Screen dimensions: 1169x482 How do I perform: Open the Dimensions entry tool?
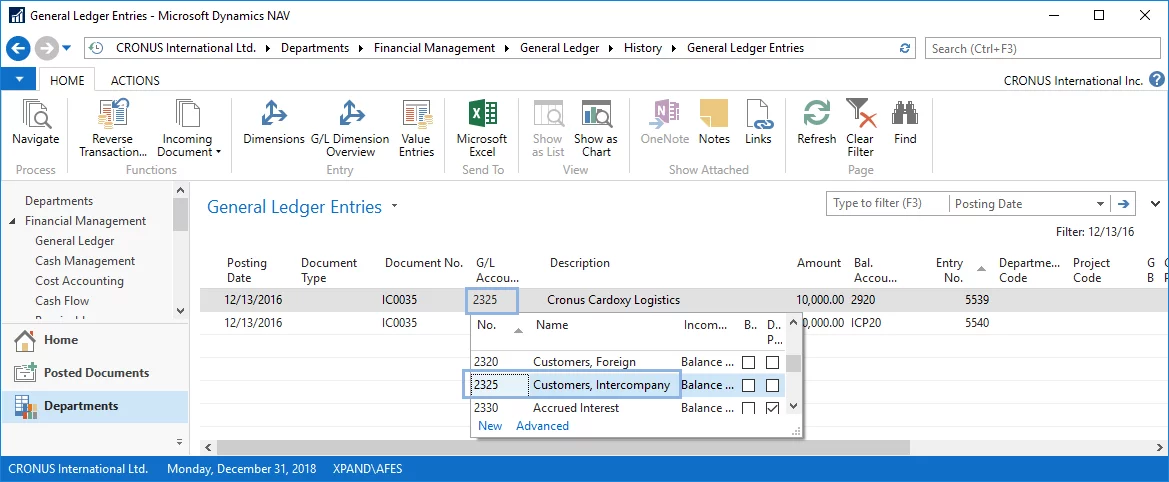[273, 117]
